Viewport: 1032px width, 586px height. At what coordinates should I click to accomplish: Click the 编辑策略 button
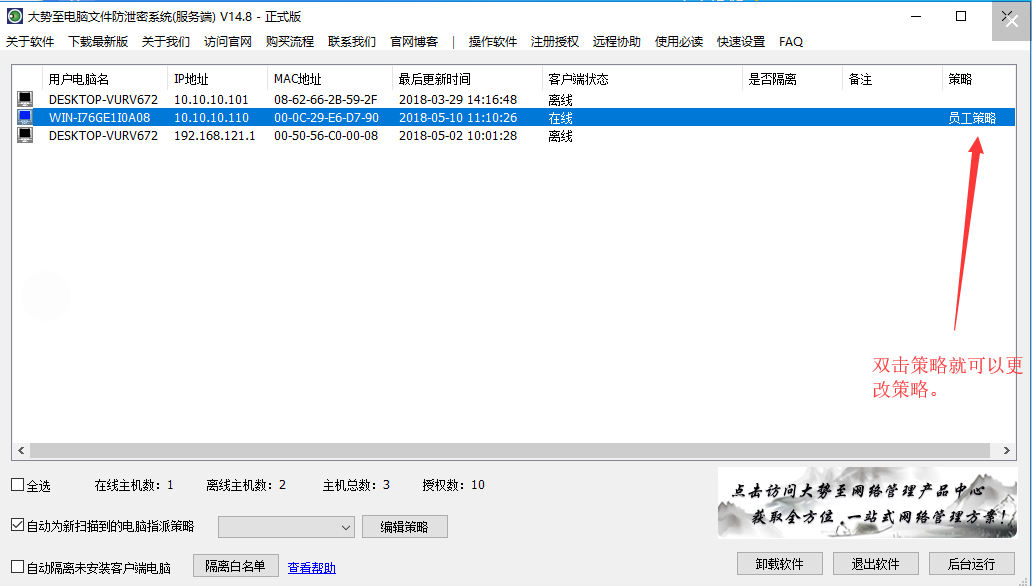coord(405,527)
